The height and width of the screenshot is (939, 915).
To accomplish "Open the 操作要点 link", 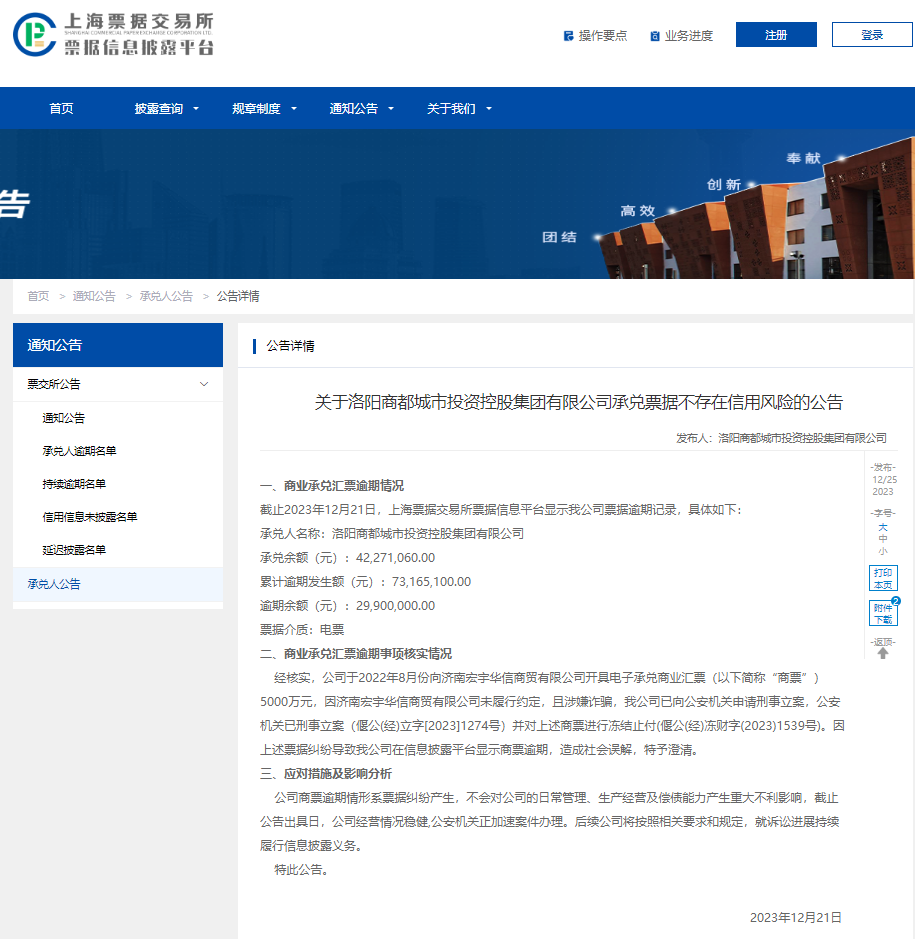I will point(602,36).
